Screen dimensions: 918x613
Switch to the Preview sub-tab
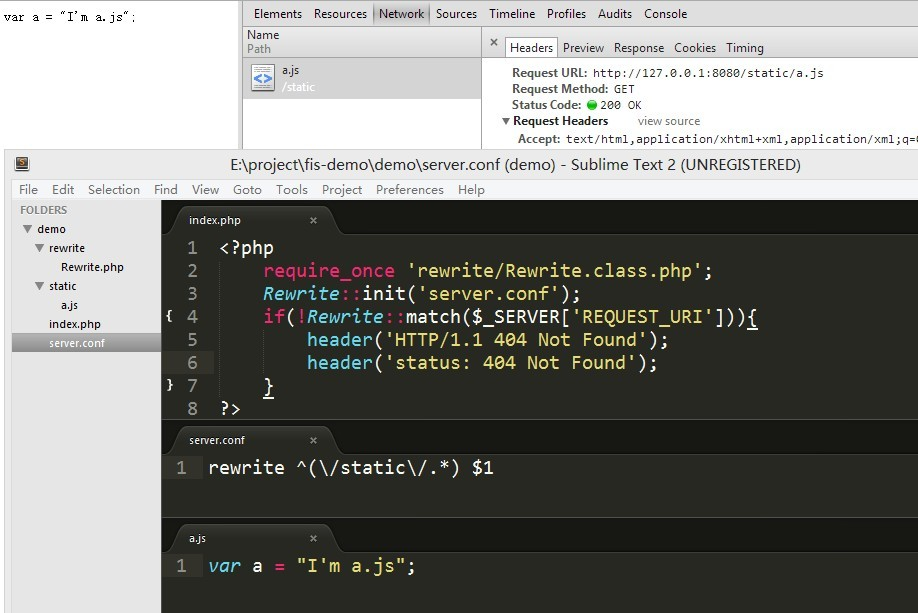pyautogui.click(x=583, y=48)
